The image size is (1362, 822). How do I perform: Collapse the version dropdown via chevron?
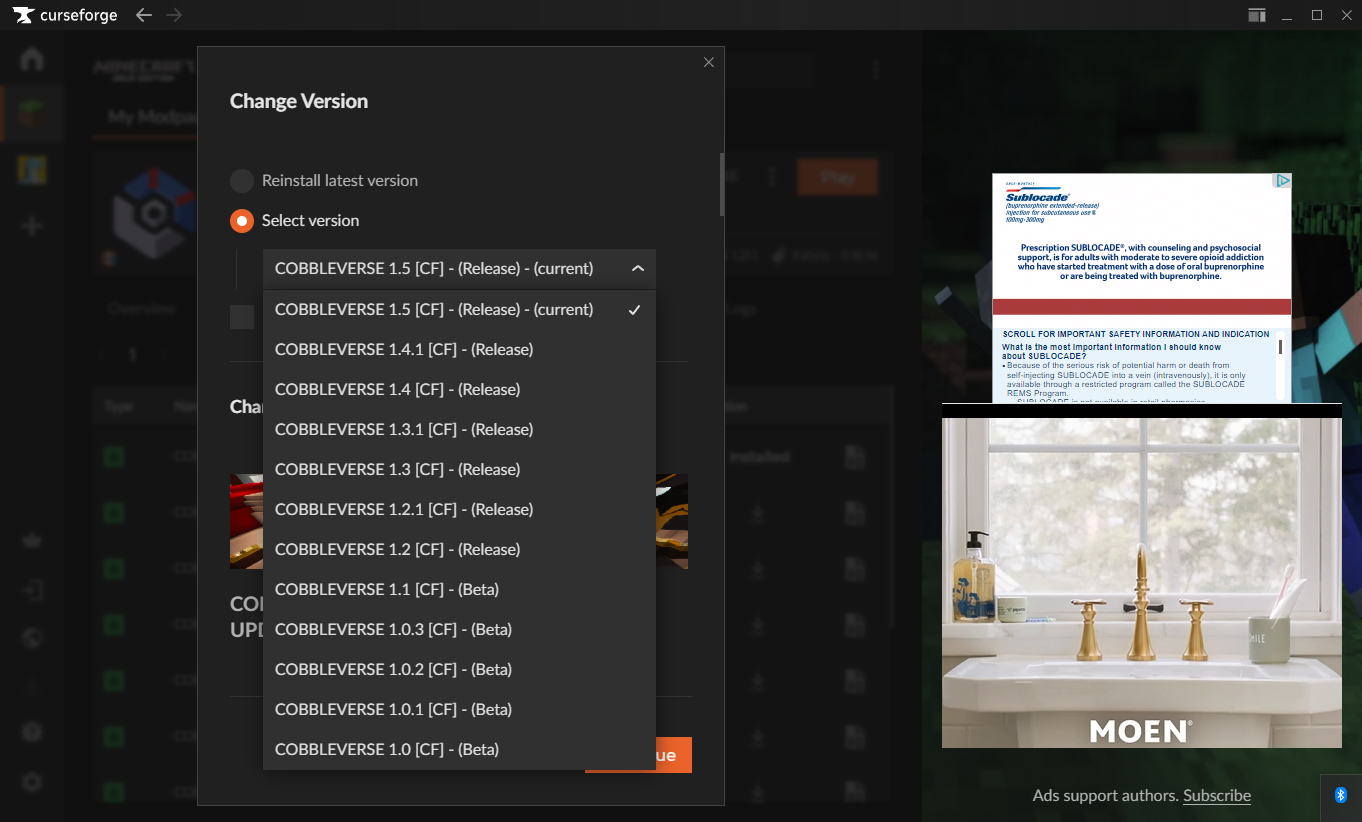click(637, 269)
